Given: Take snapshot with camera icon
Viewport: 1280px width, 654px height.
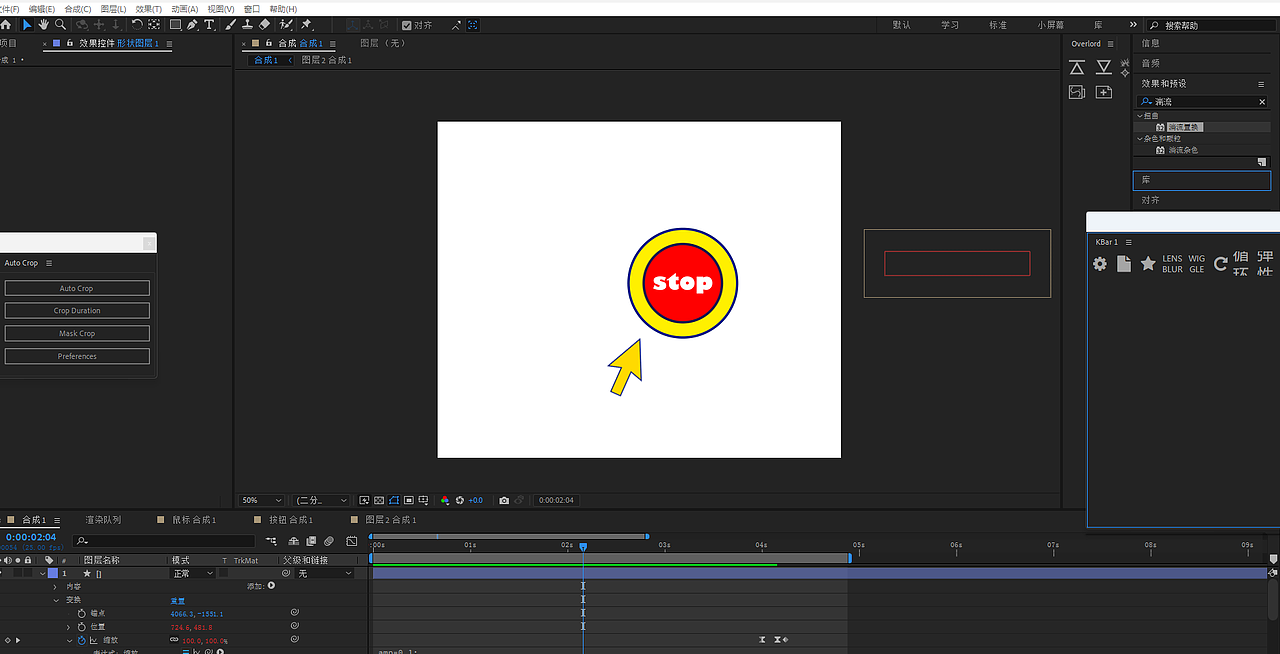Looking at the screenshot, I should pyautogui.click(x=504, y=500).
